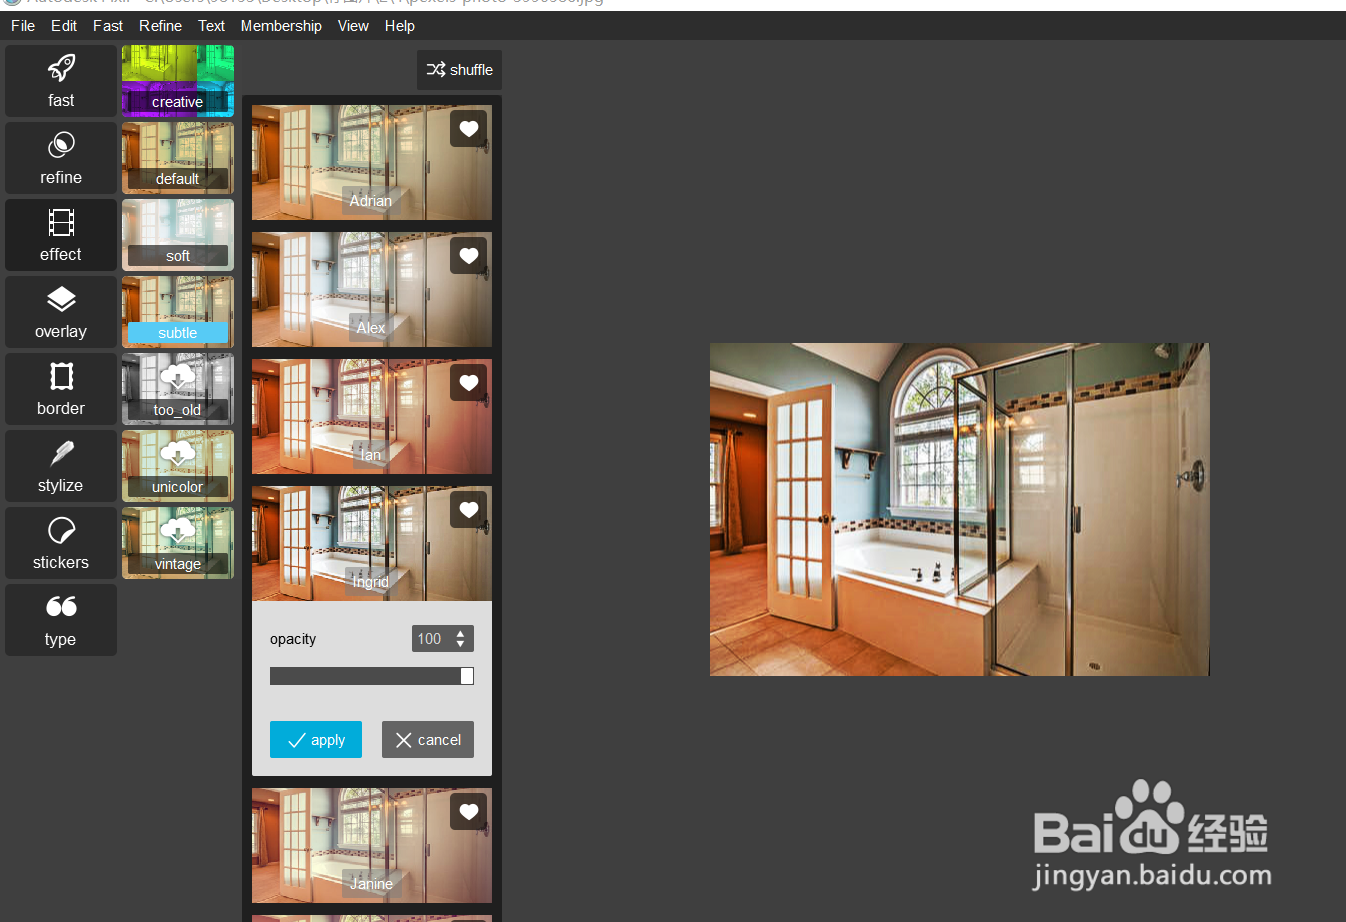1346x922 pixels.
Task: Click the opacity value field
Action: [431, 639]
